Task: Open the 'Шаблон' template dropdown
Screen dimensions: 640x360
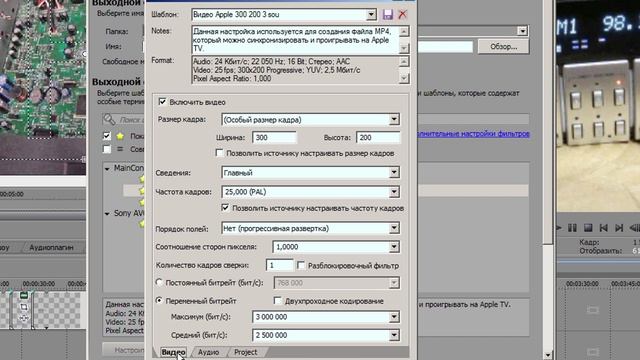Action: pos(371,15)
